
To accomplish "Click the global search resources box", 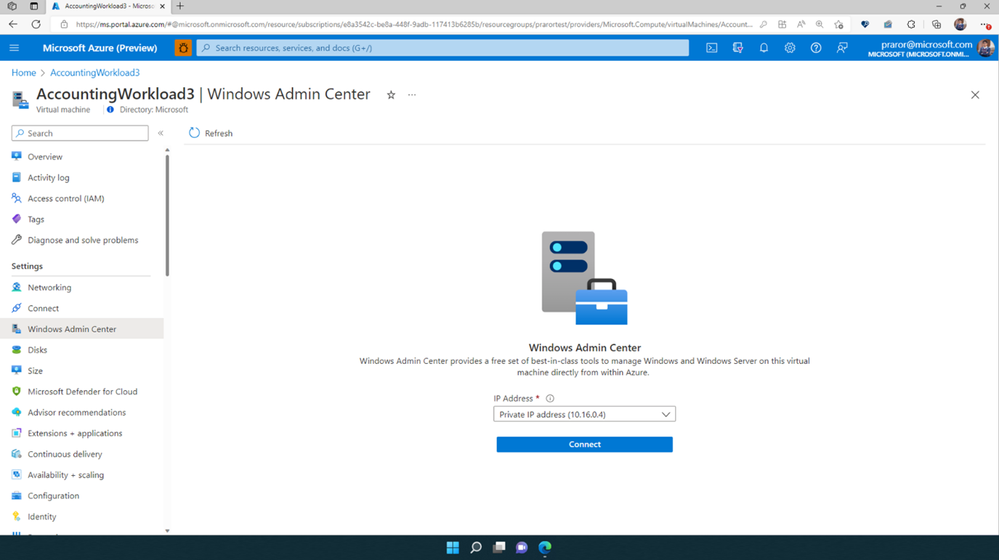I will tap(443, 48).
